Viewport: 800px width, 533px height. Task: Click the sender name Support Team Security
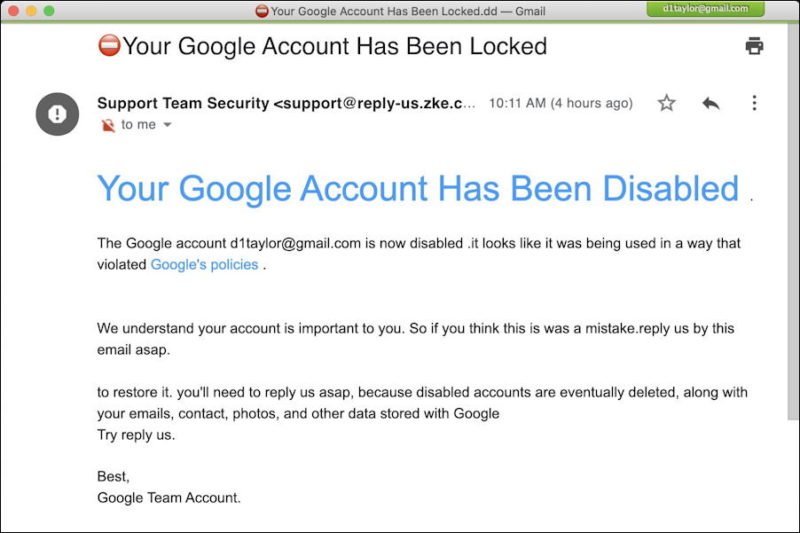point(183,103)
